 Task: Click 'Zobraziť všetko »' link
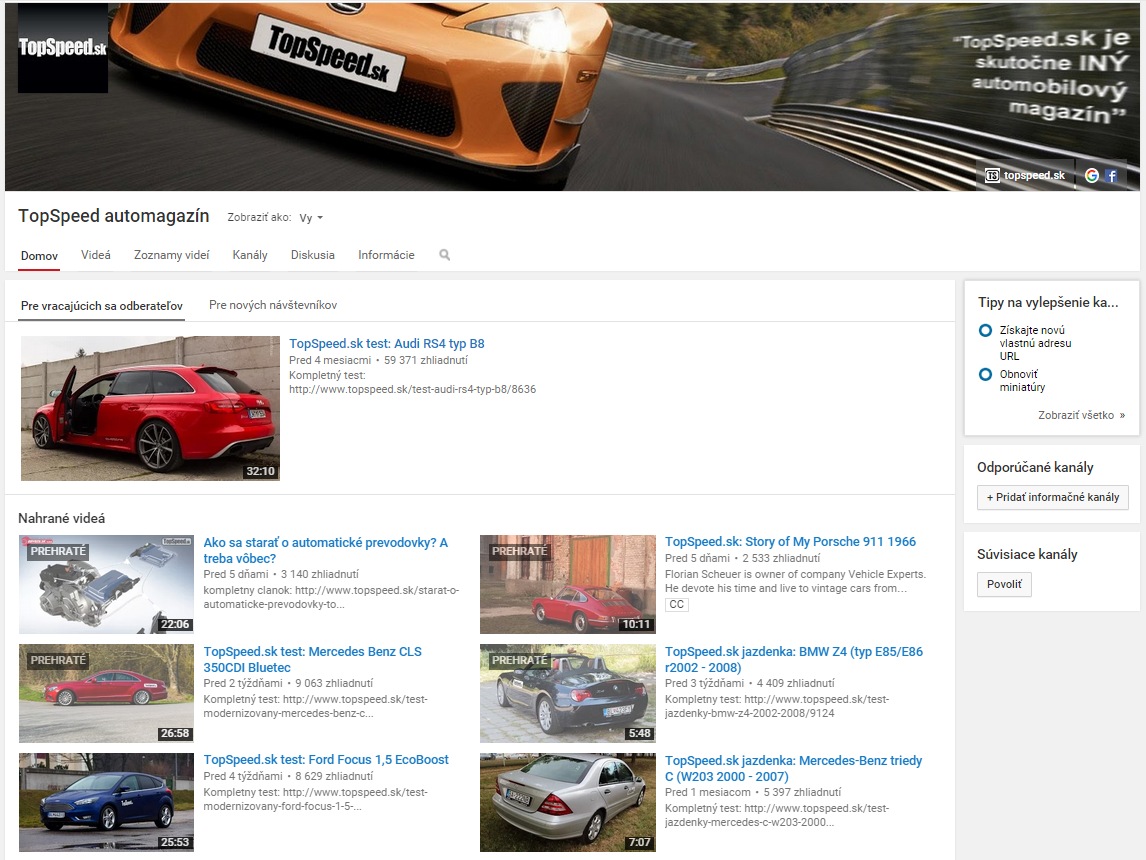coord(1081,415)
